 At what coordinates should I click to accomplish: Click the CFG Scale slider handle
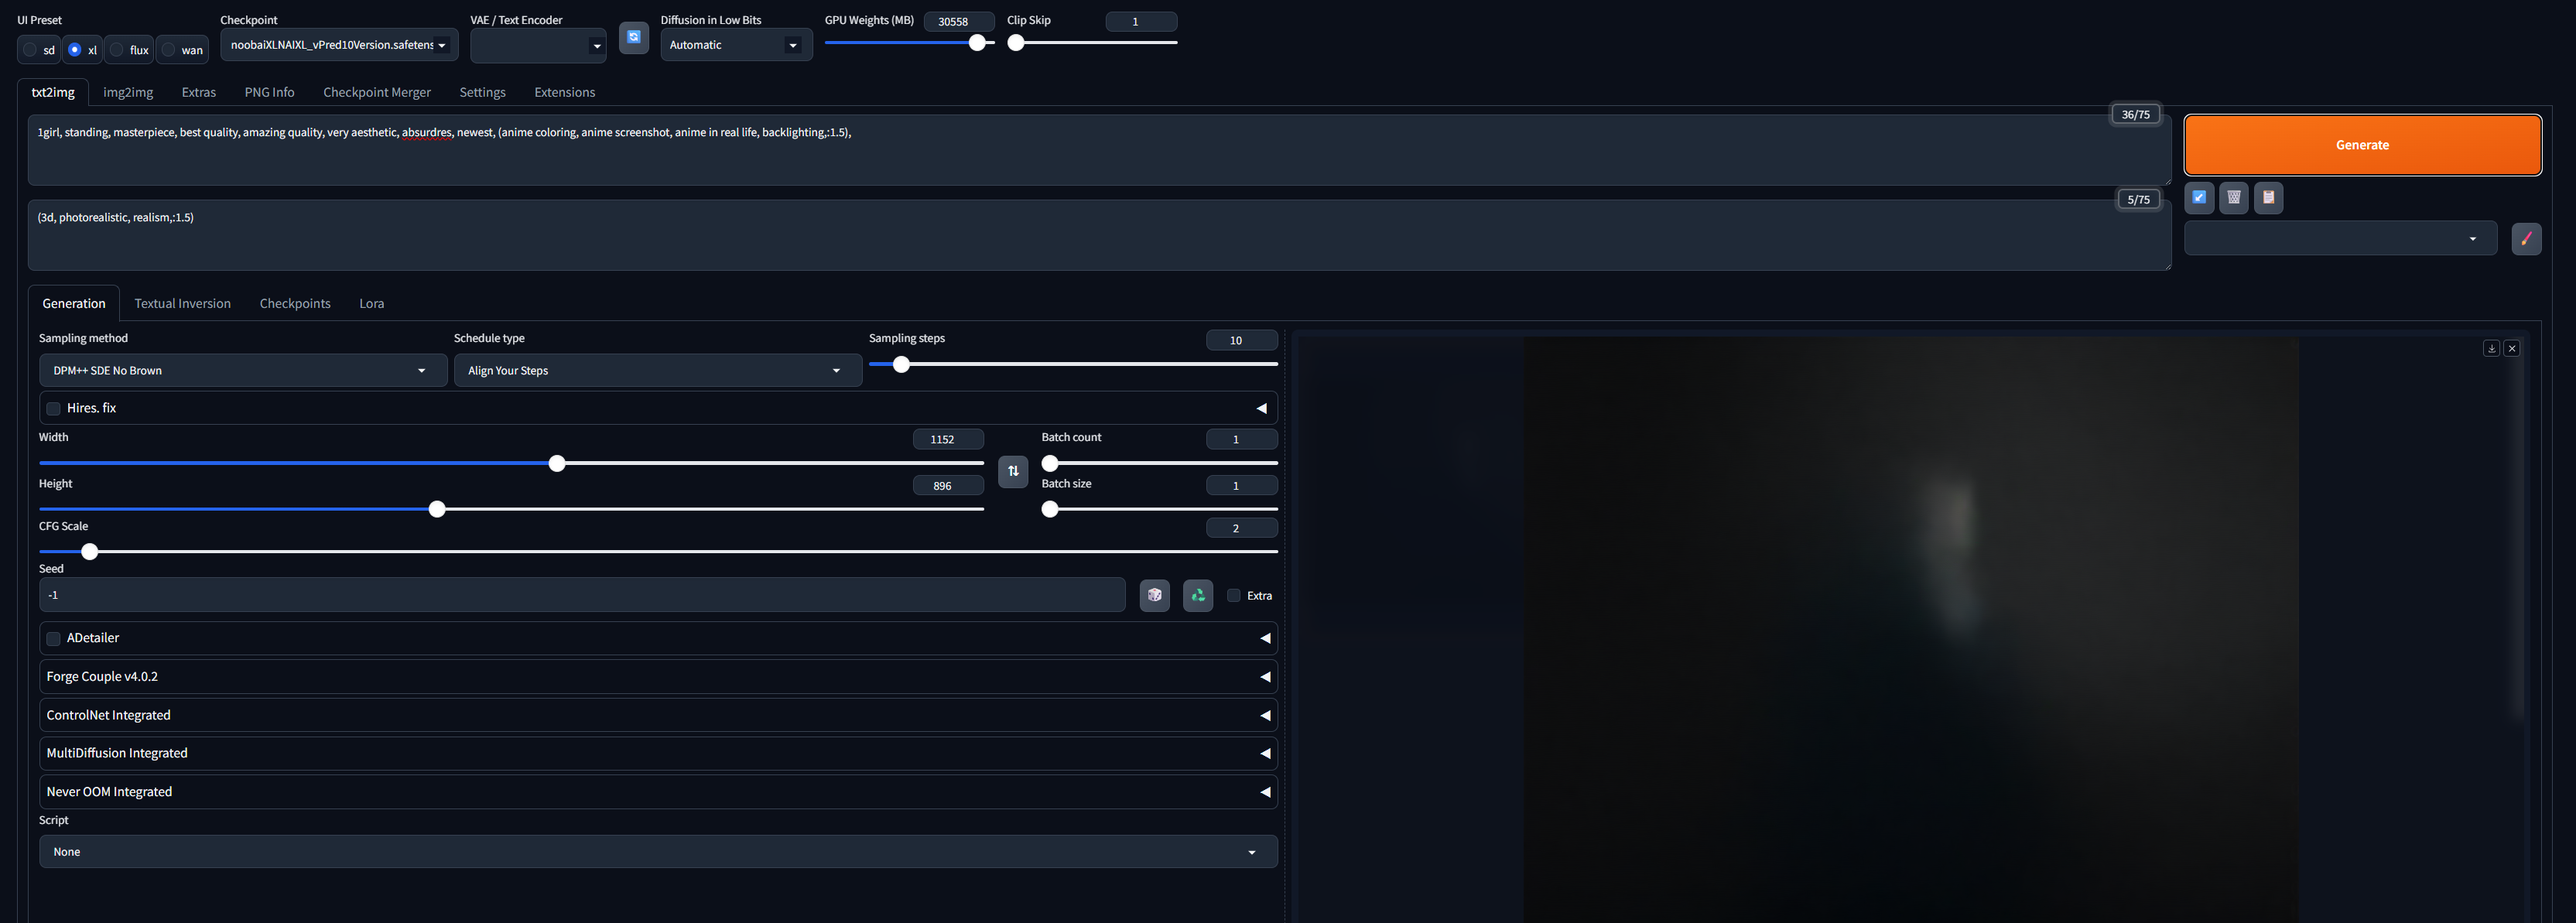point(89,551)
